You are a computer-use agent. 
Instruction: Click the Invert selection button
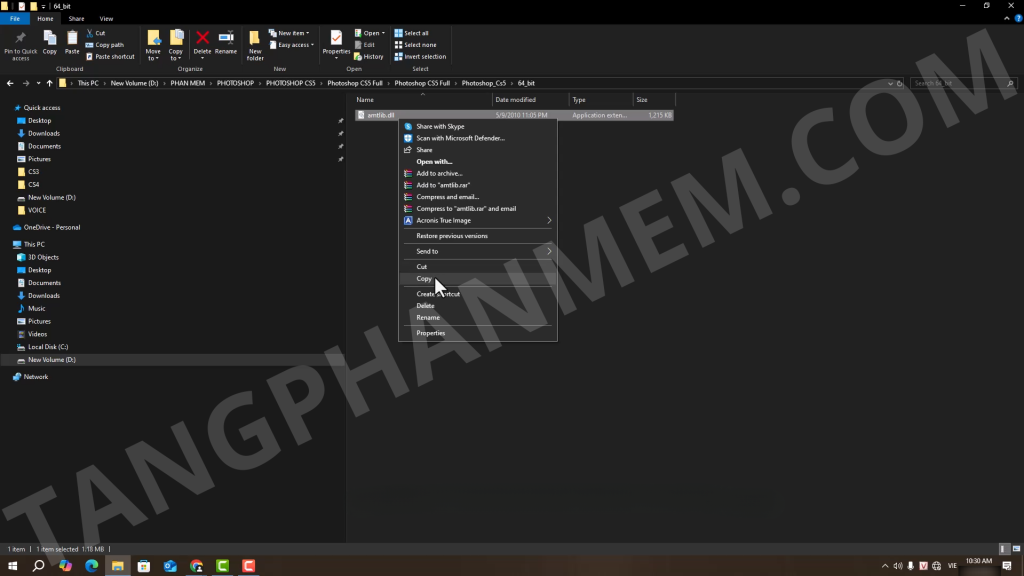423,57
